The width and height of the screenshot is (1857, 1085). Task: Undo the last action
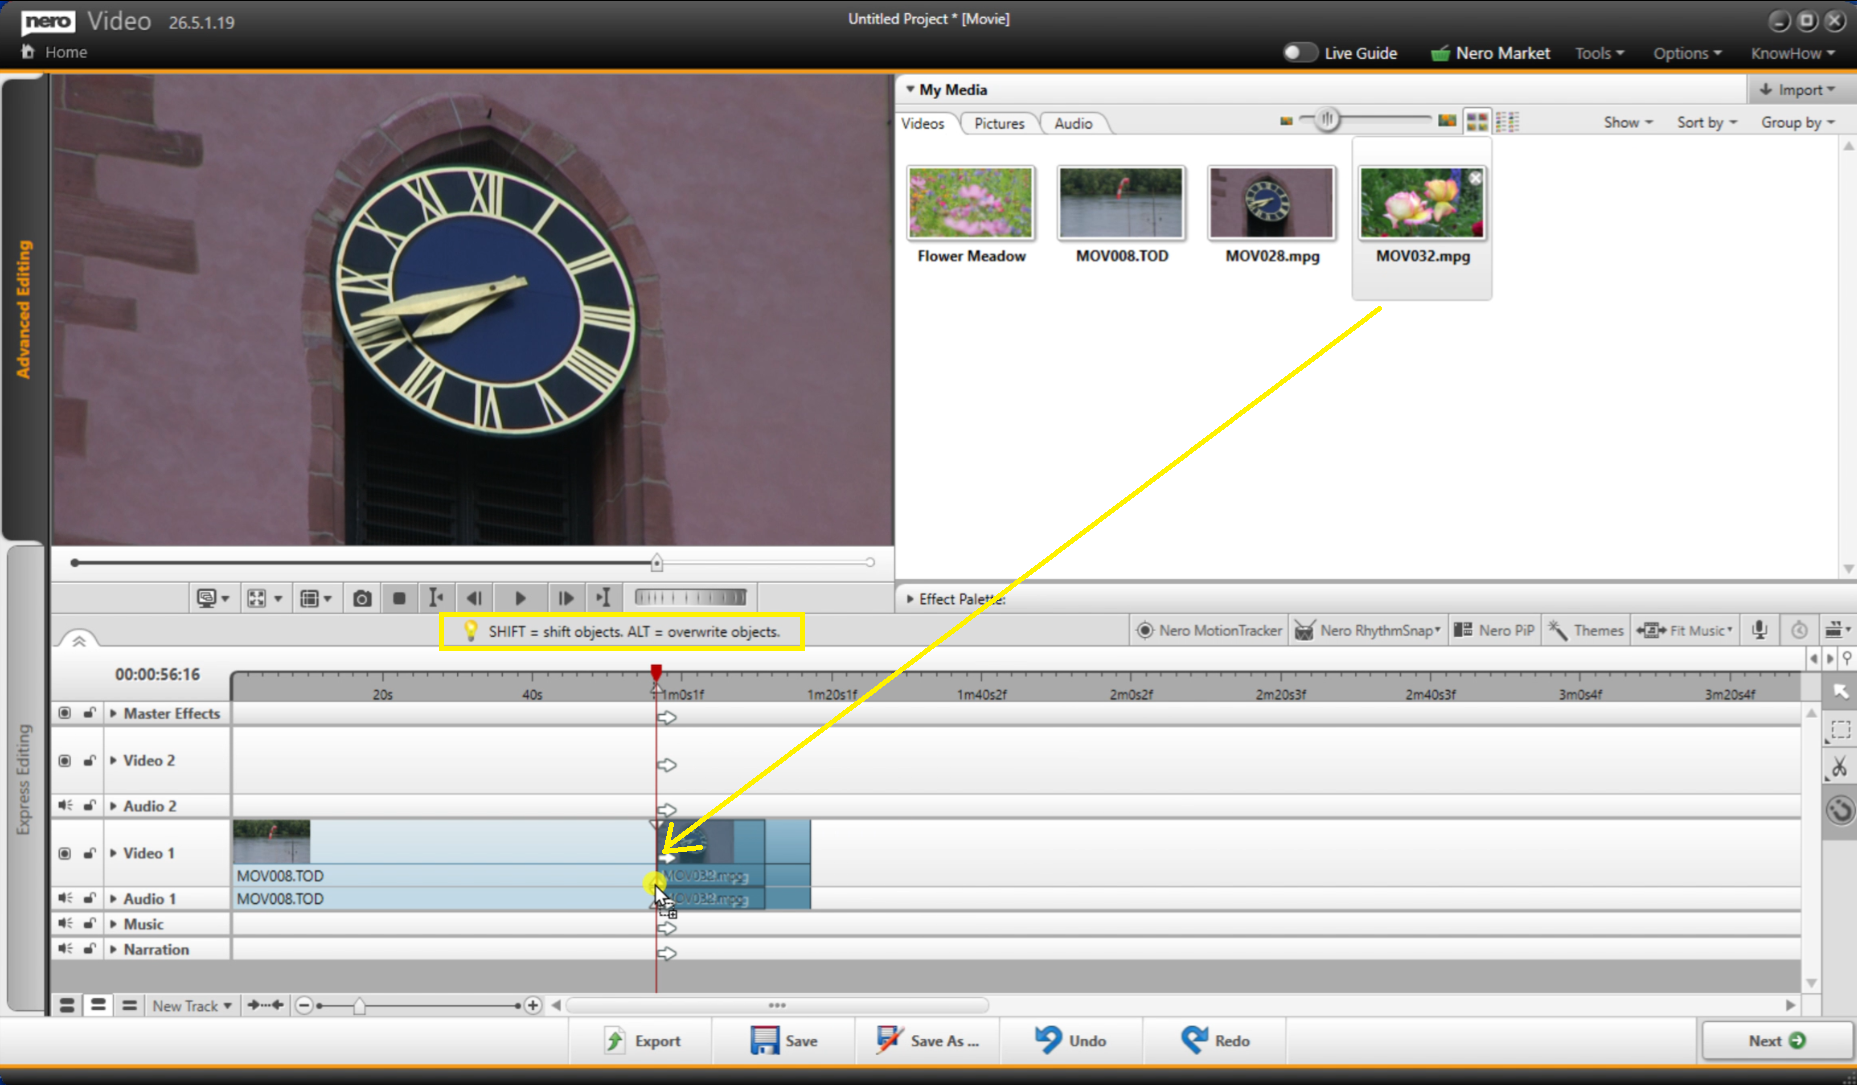pyautogui.click(x=1070, y=1041)
